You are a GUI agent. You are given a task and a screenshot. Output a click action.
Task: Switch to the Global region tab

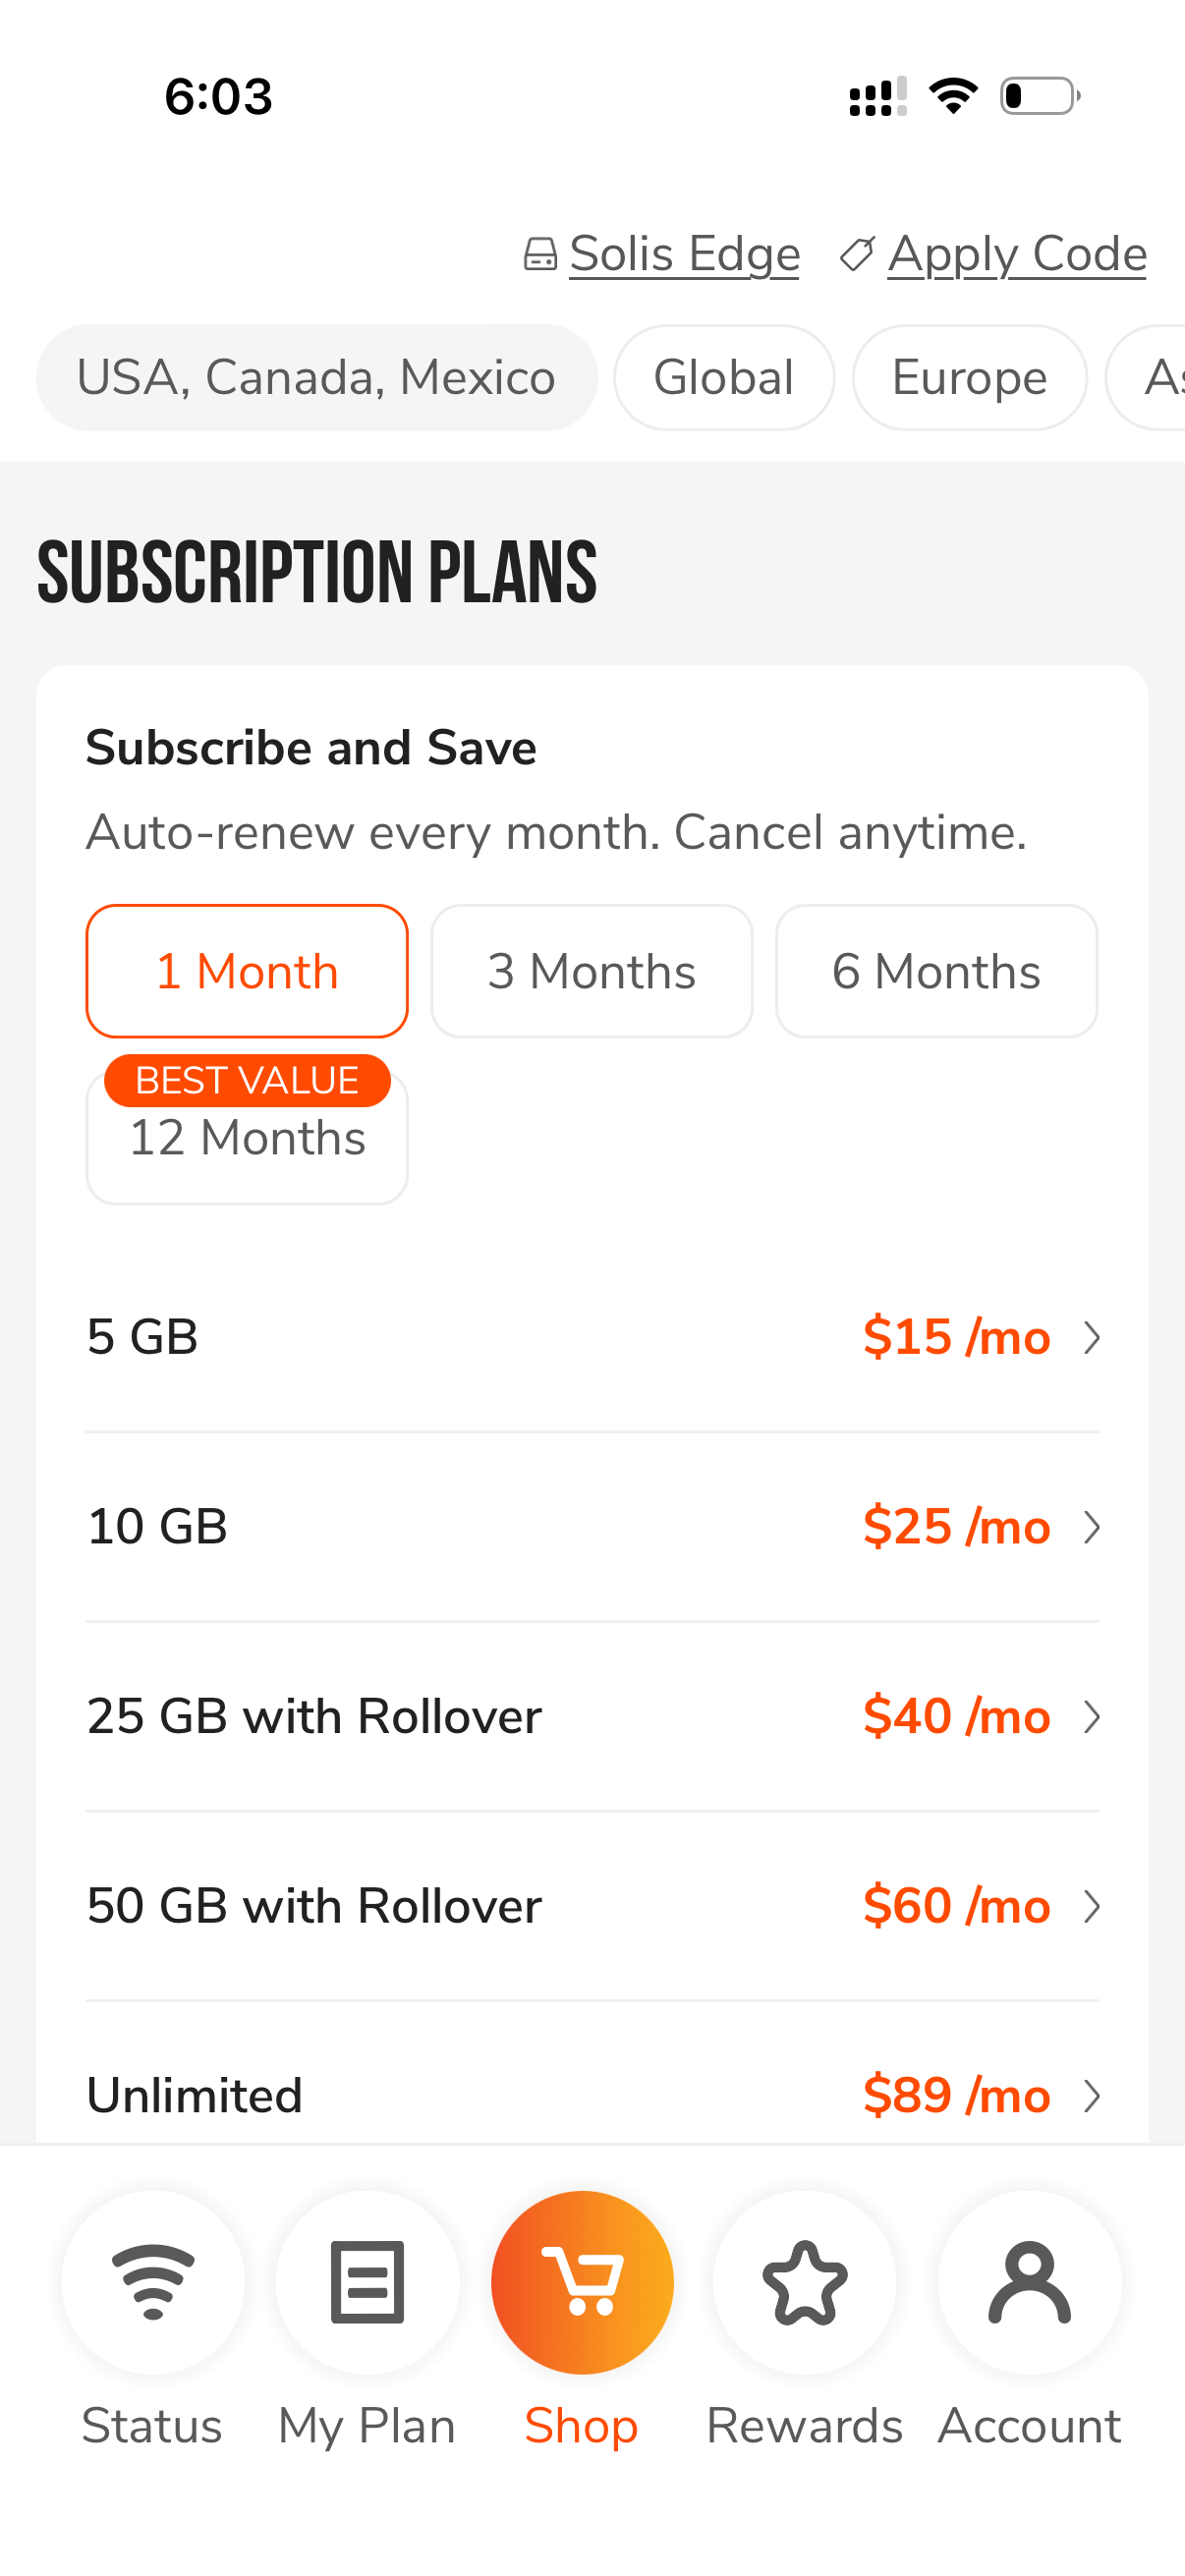pyautogui.click(x=724, y=378)
